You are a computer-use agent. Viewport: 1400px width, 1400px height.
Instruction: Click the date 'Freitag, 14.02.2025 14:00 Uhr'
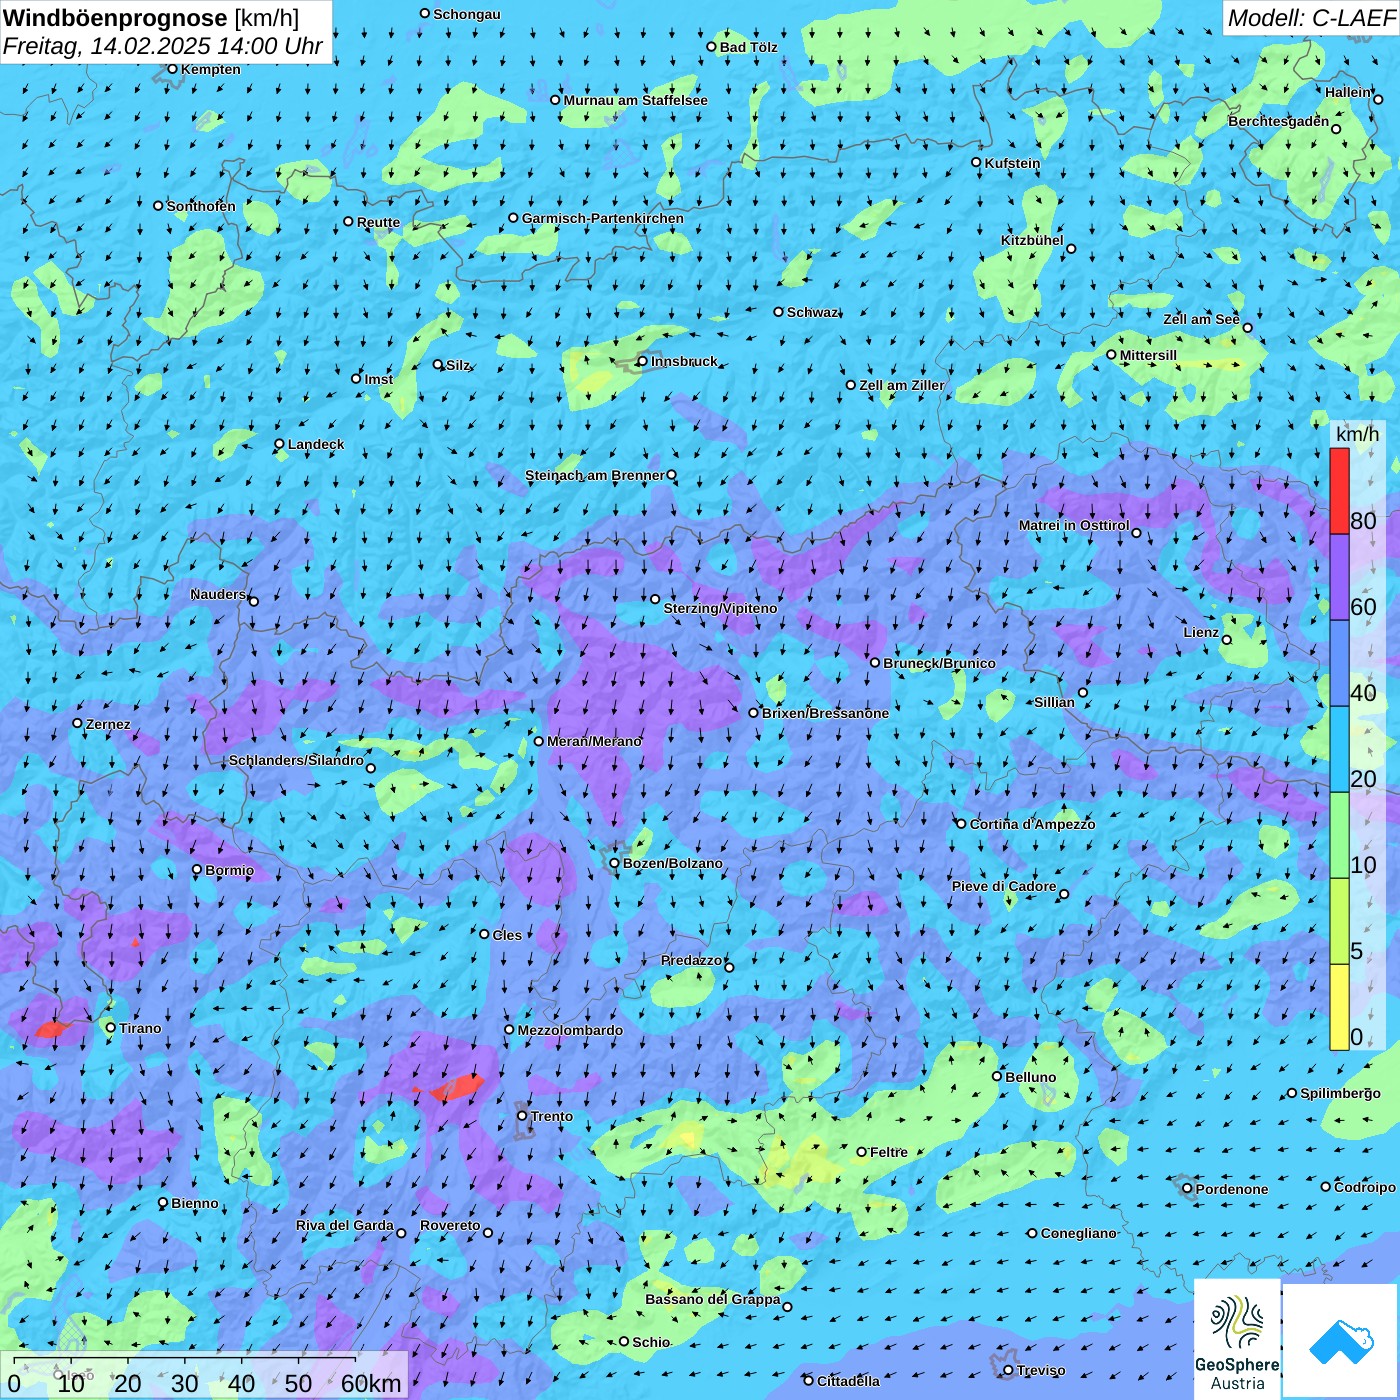click(163, 46)
